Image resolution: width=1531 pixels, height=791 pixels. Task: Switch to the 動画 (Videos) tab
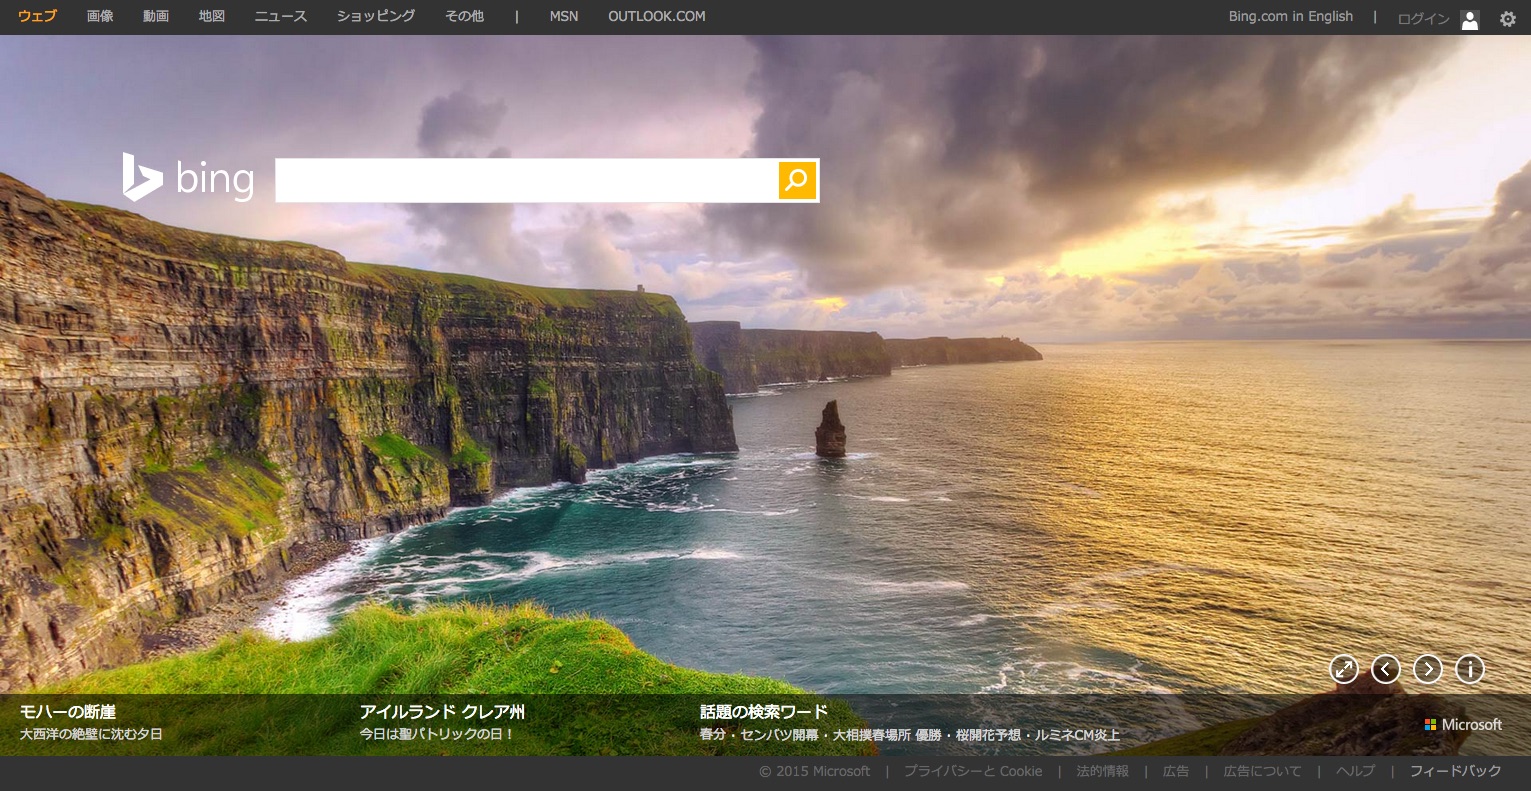click(156, 17)
